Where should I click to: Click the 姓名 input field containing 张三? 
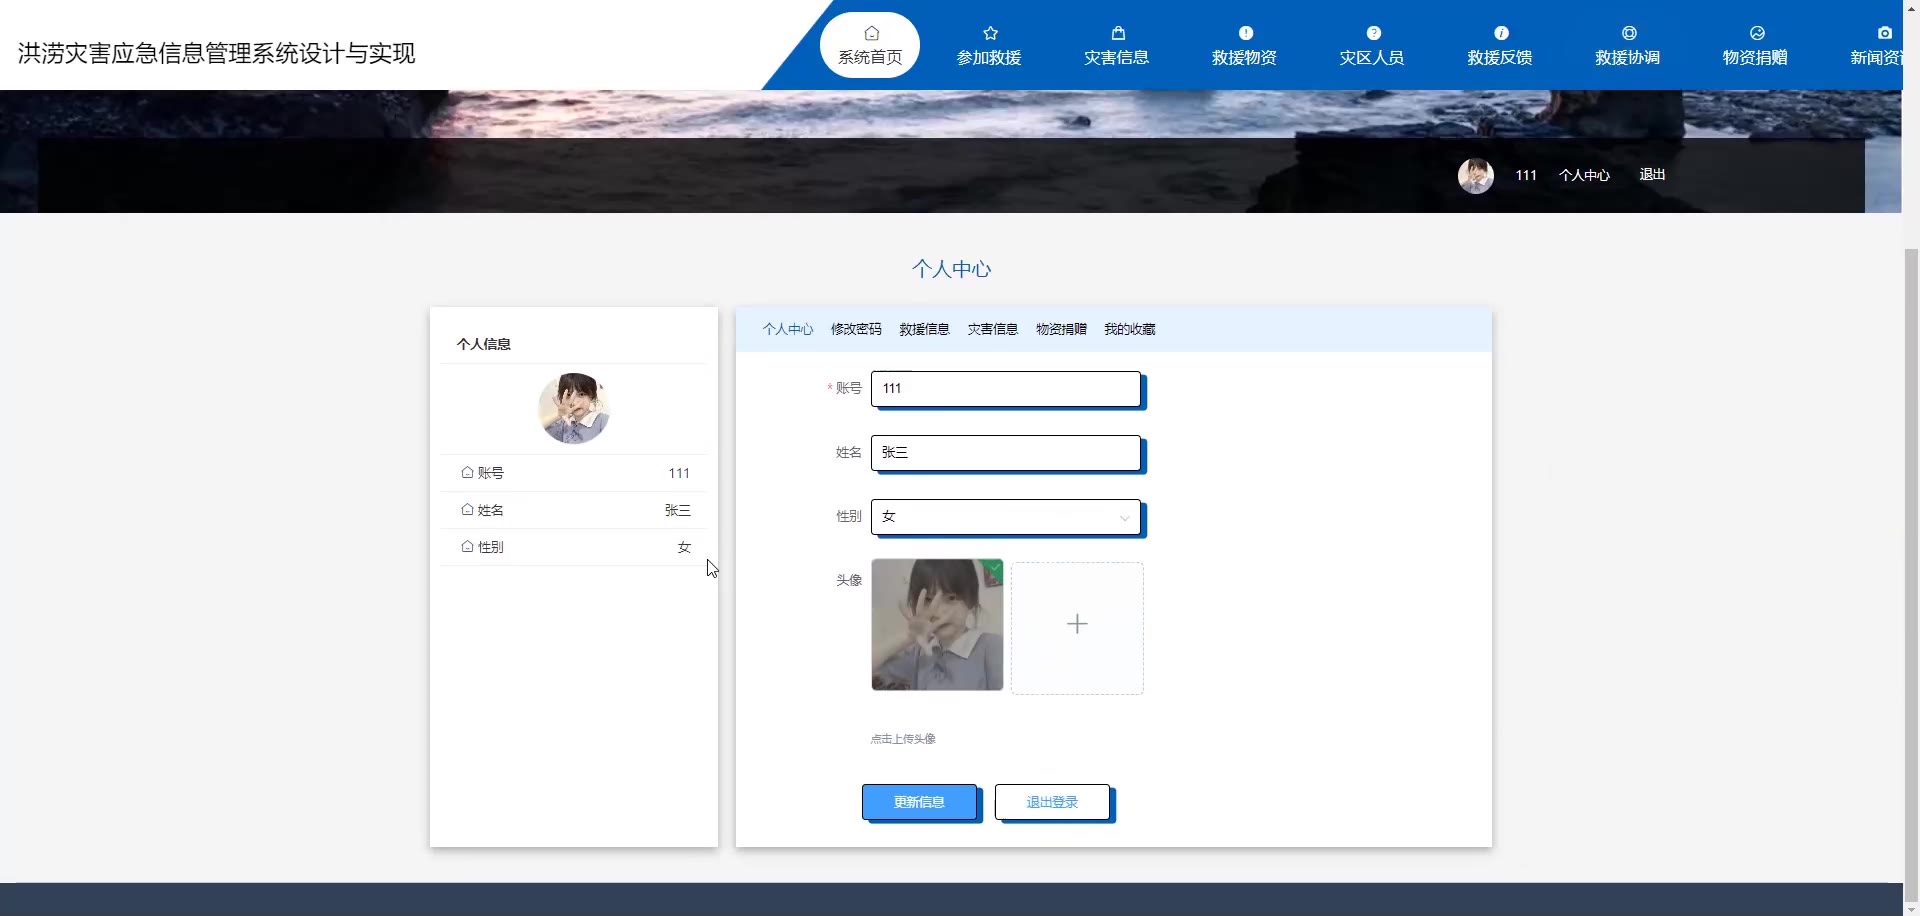coord(1006,453)
